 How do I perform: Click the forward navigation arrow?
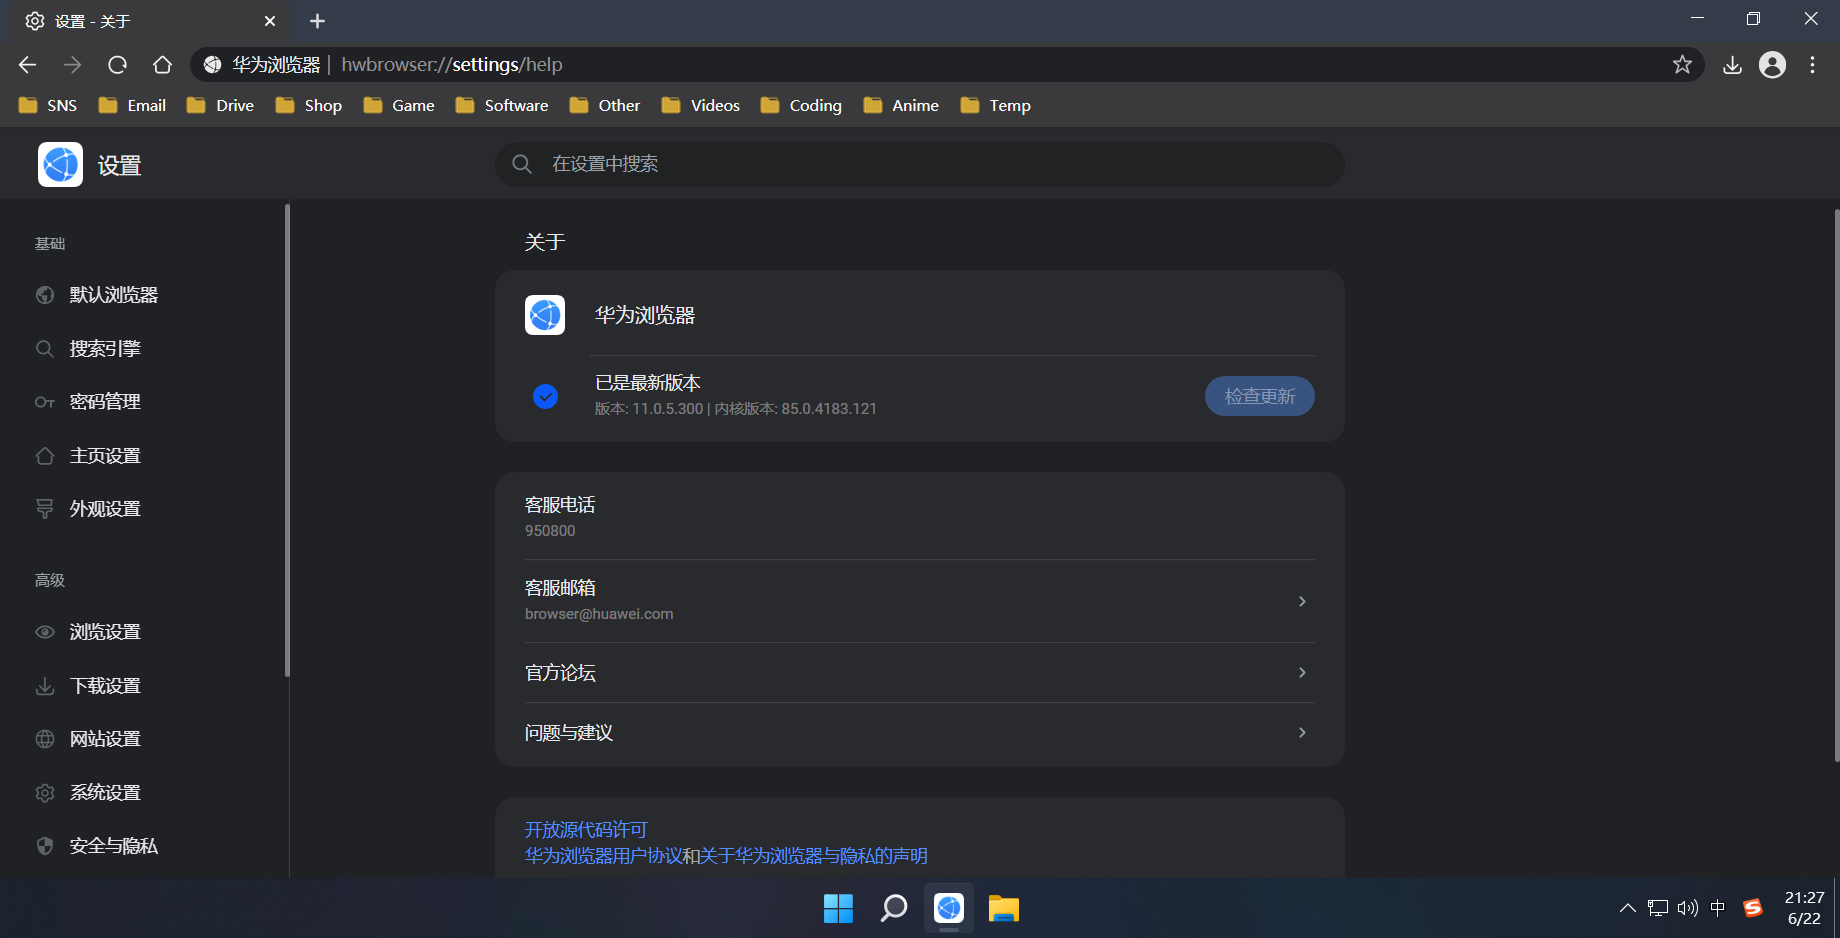coord(73,65)
